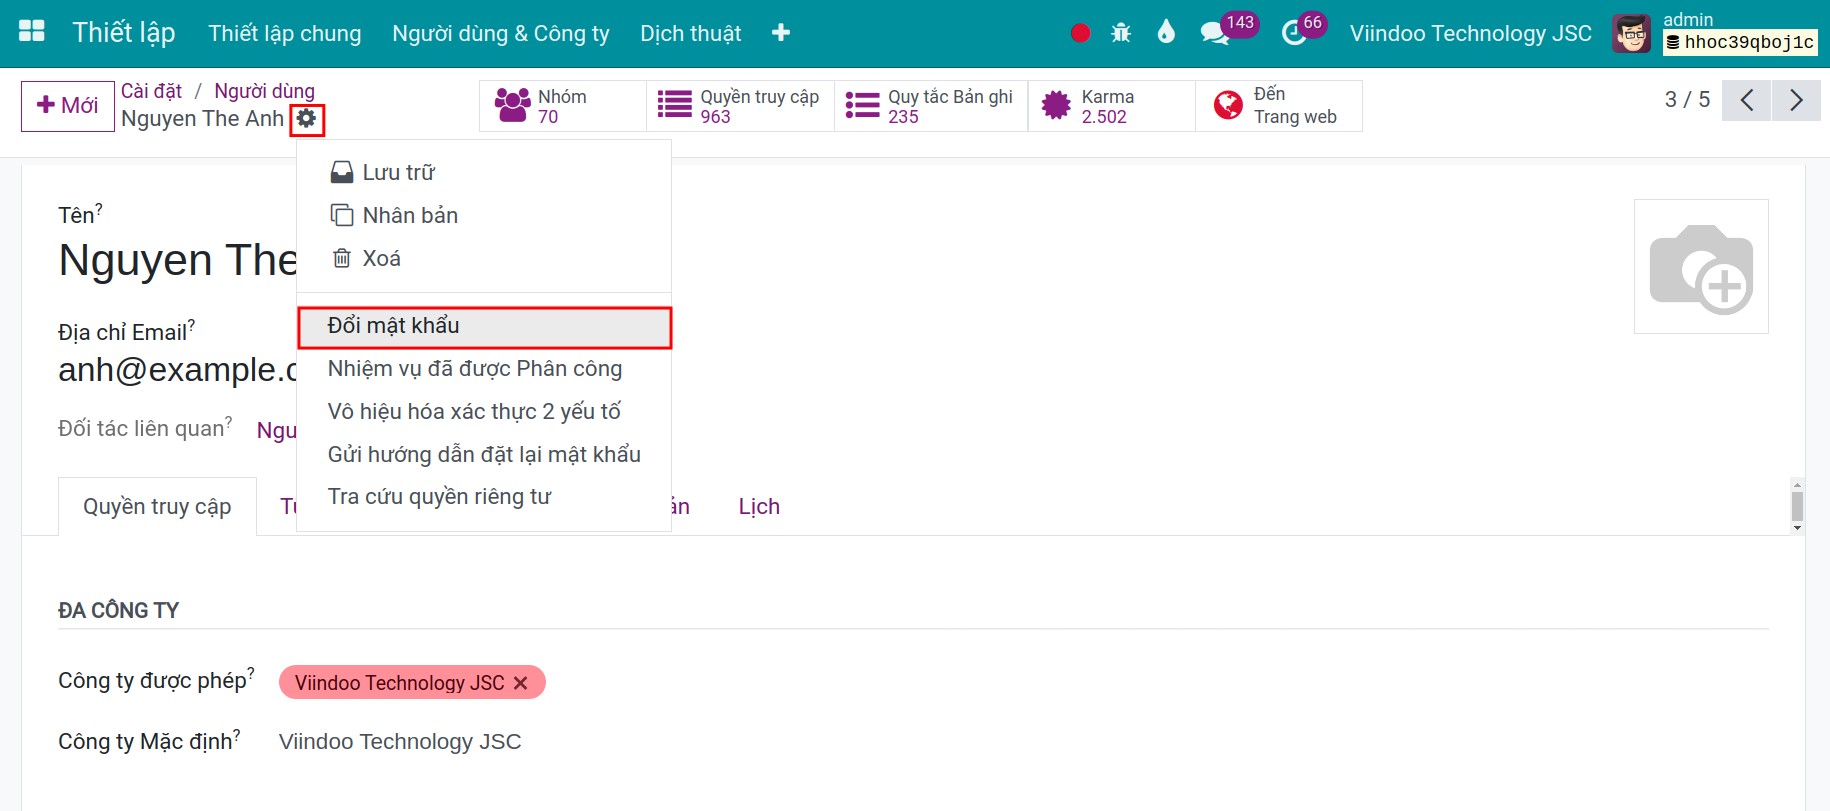Switch to Quyền truy cập tab
Image resolution: width=1830 pixels, height=811 pixels.
(157, 506)
